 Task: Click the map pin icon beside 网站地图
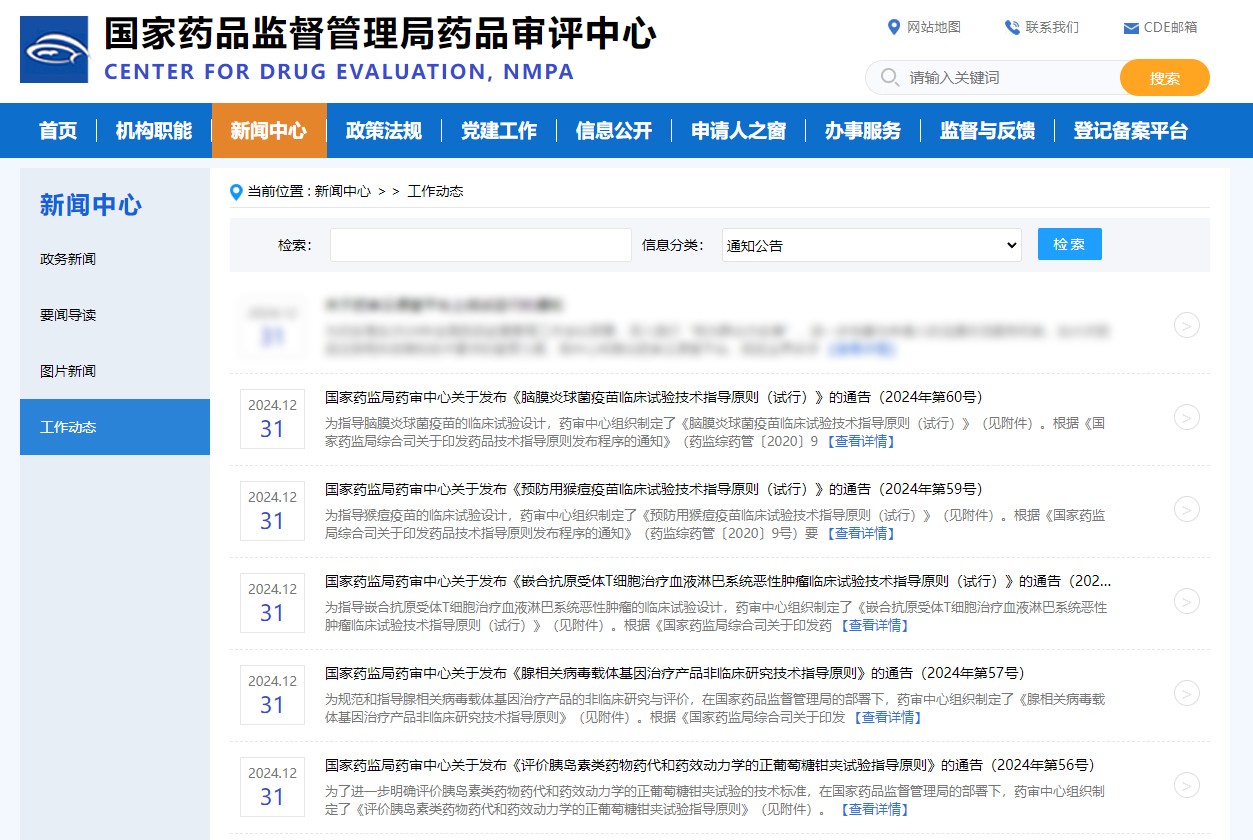point(895,27)
